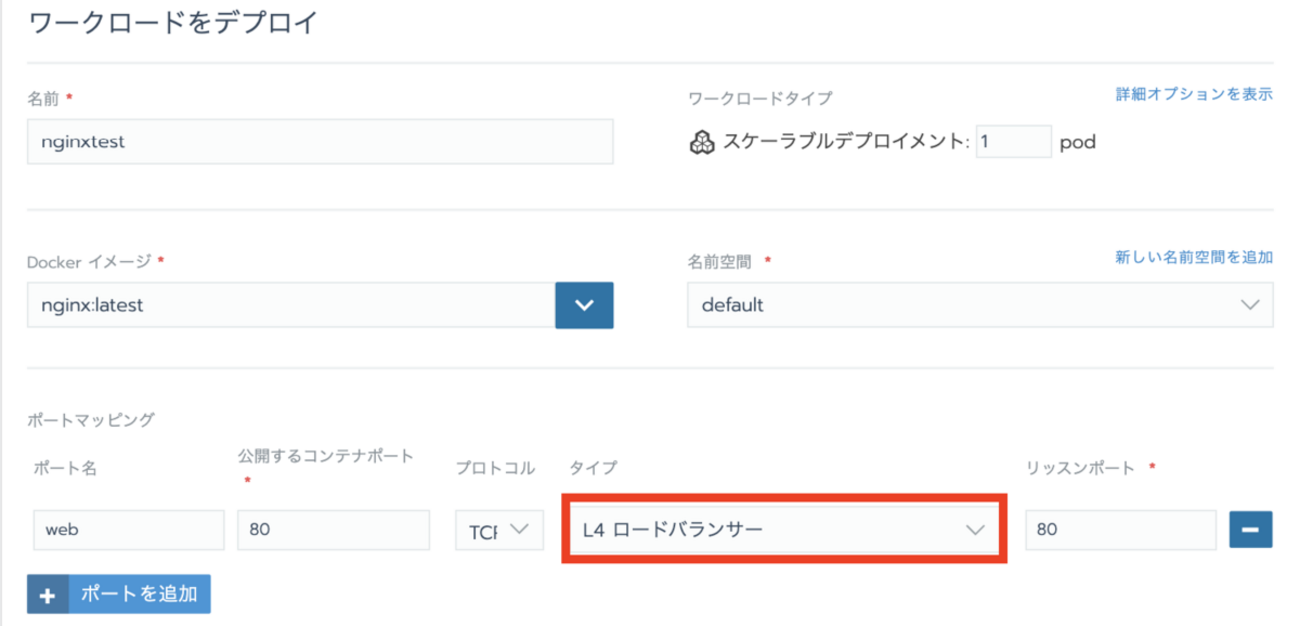Screen dimensions: 1300x626
Task: Click the 詳細オプションを表示 link
Action: click(1194, 94)
